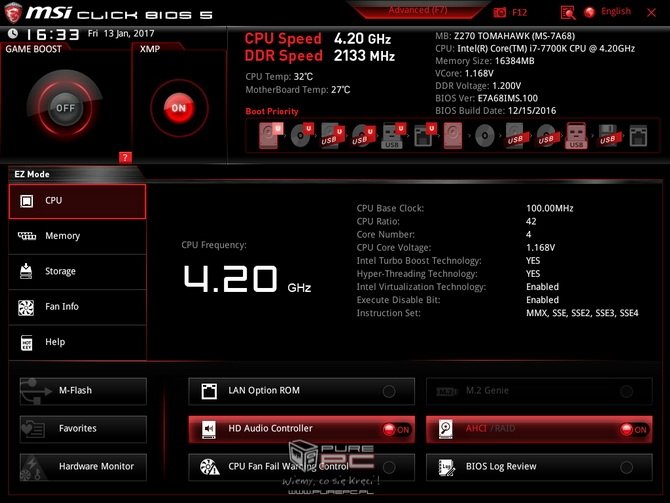Disable the HD Audio Controller switch
Image resolution: width=670 pixels, height=503 pixels.
pyautogui.click(x=396, y=429)
